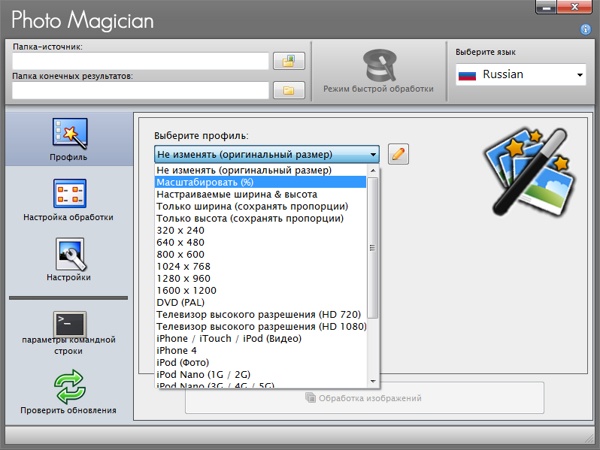Click the blue help icon
Viewport: 600px width, 450px height.
[585, 30]
